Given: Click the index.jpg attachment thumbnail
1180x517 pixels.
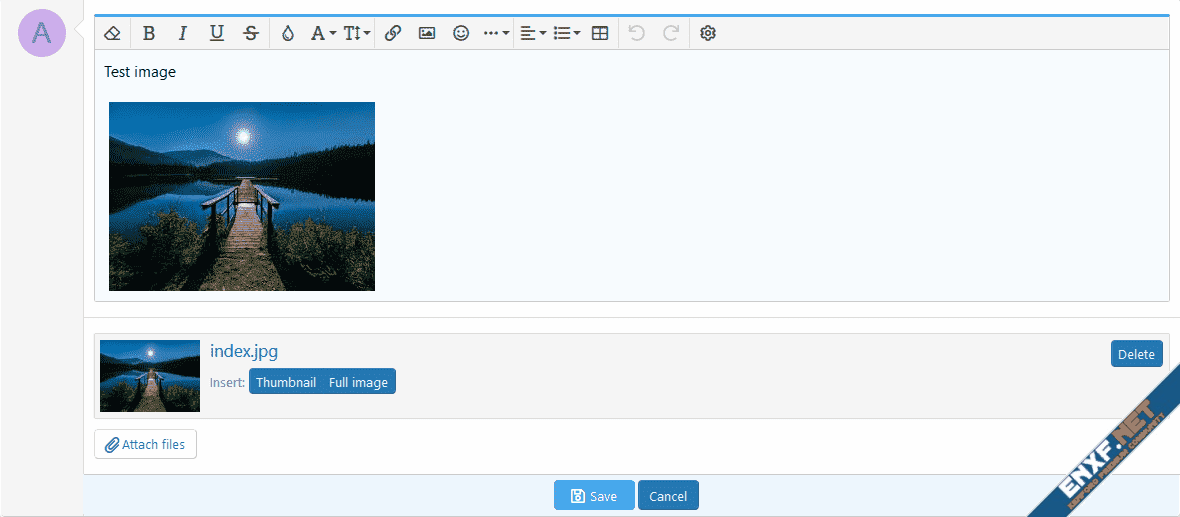Looking at the screenshot, I should click(x=150, y=376).
